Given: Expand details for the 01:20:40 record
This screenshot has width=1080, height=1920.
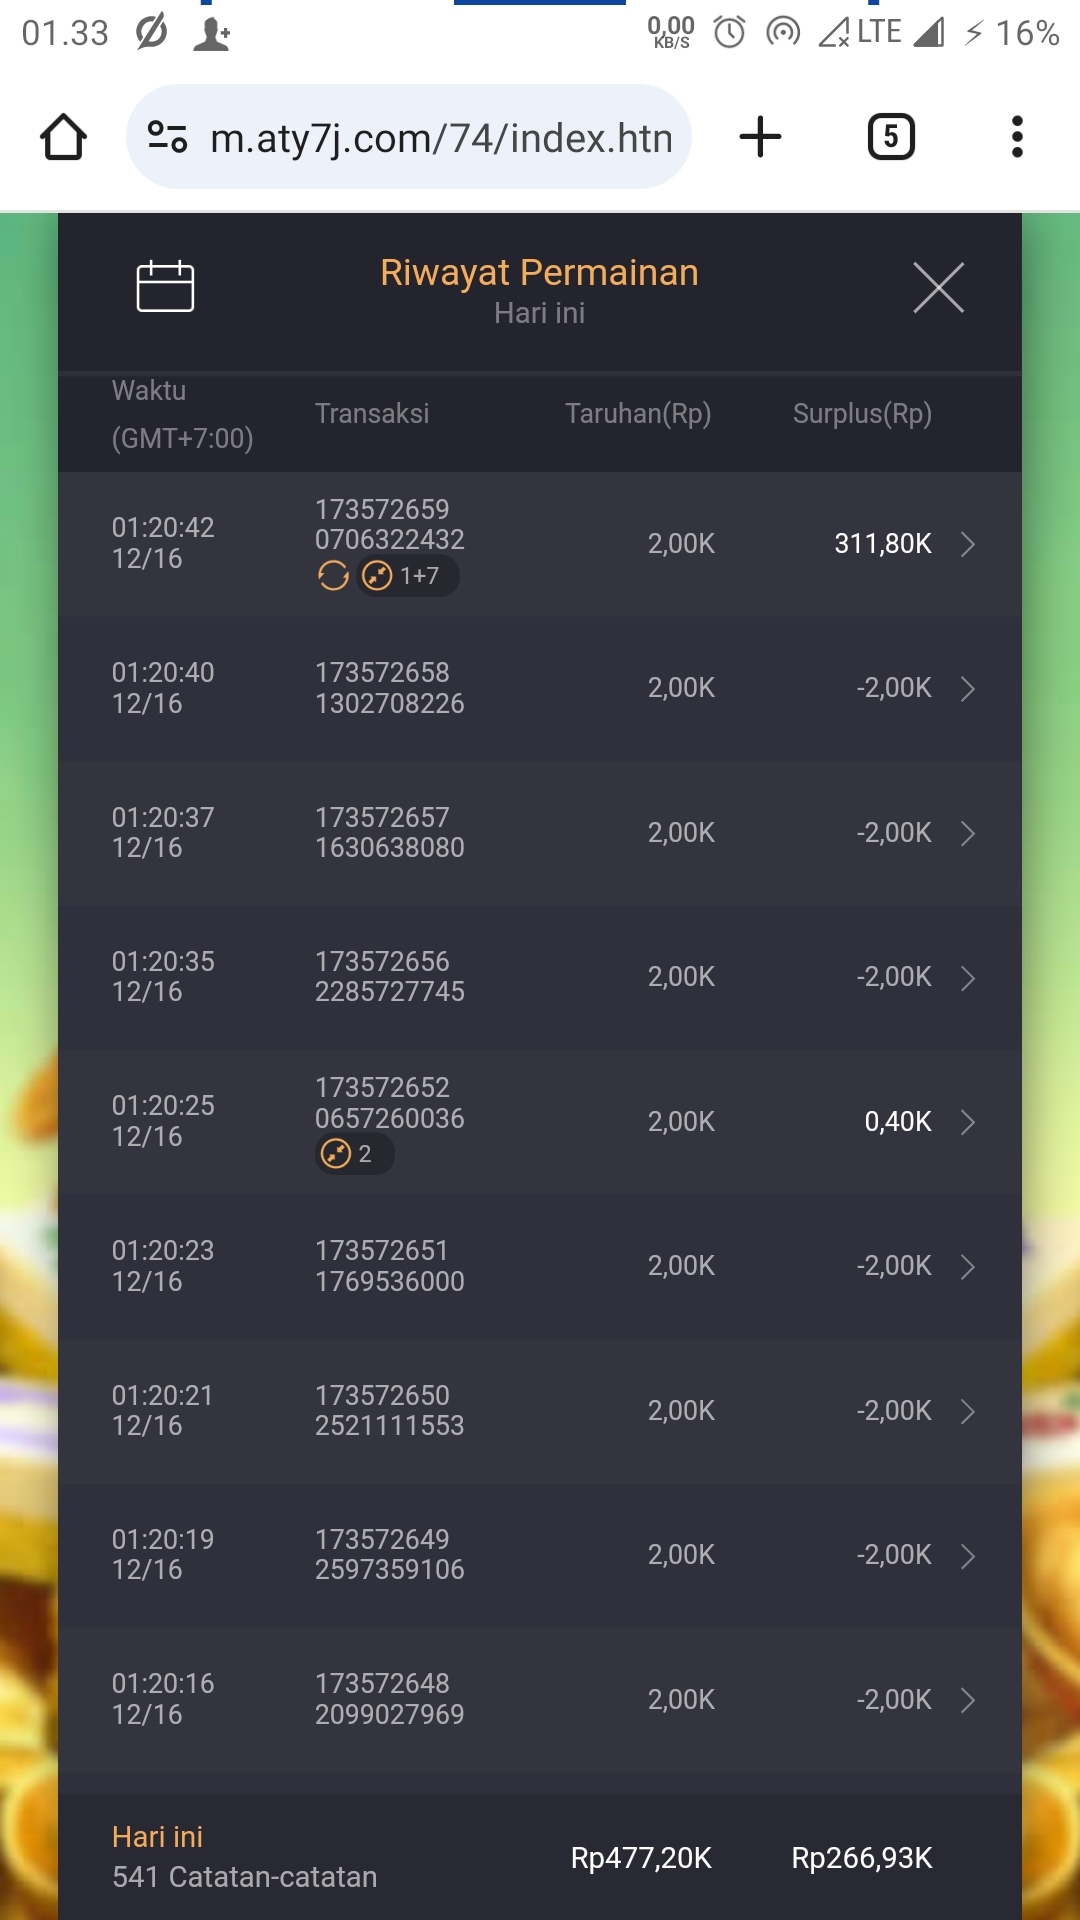Looking at the screenshot, I should pyautogui.click(x=967, y=689).
